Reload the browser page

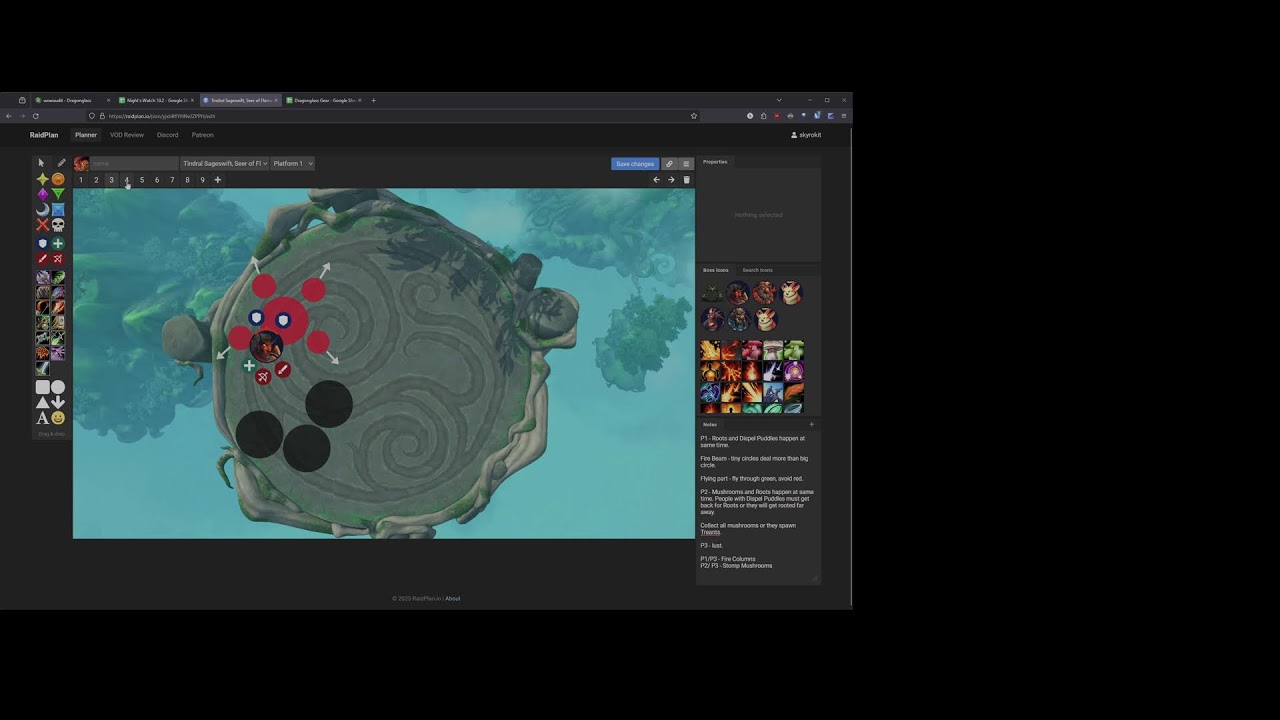[x=35, y=116]
